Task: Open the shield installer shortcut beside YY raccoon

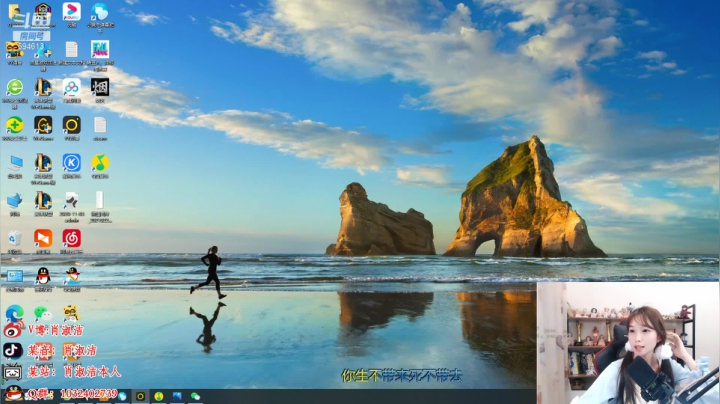Action: (43, 51)
